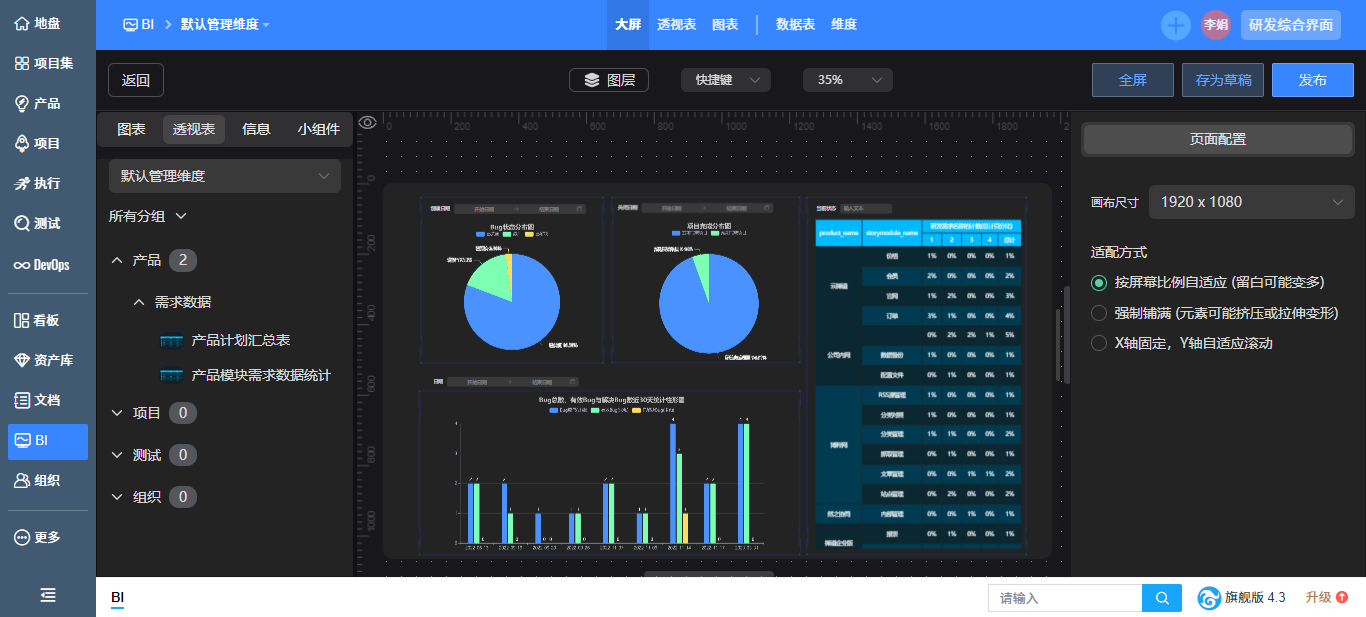The image size is (1366, 617).
Task: Click the 发布 publish button
Action: (1313, 80)
